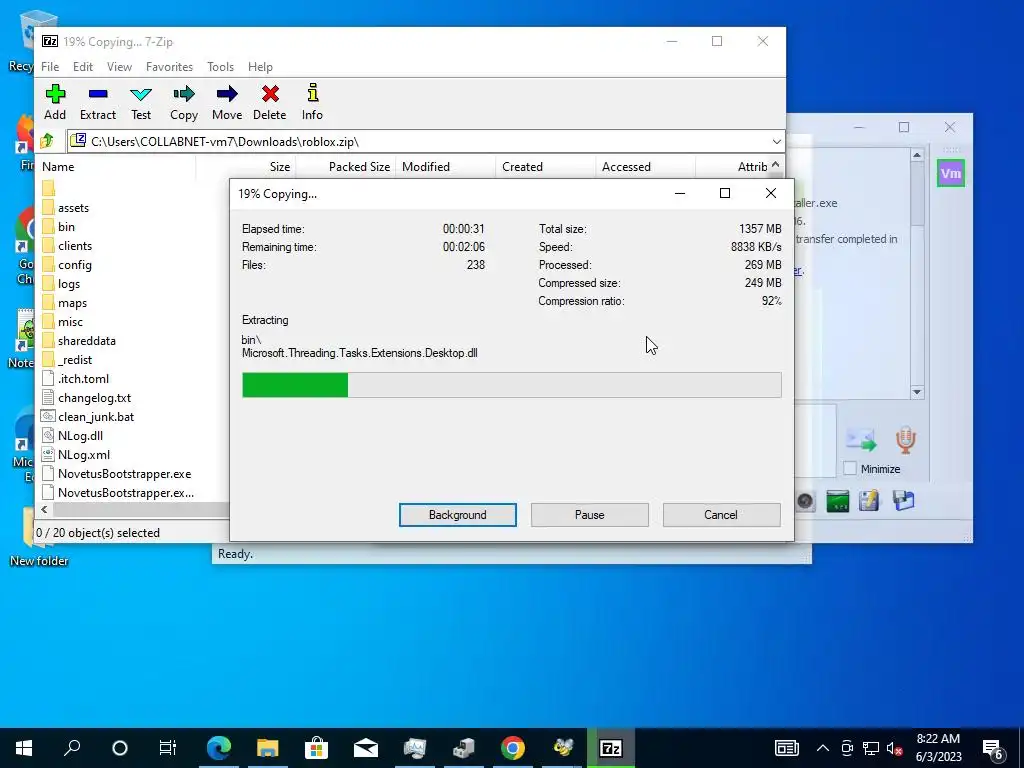Open Microsoft Store from the taskbar

pos(317,748)
